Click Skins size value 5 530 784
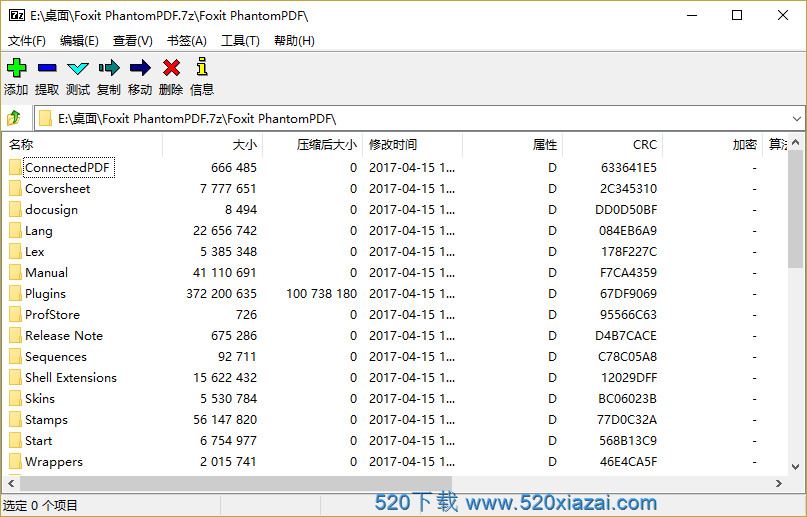Viewport: 807px width, 517px height. pyautogui.click(x=228, y=399)
